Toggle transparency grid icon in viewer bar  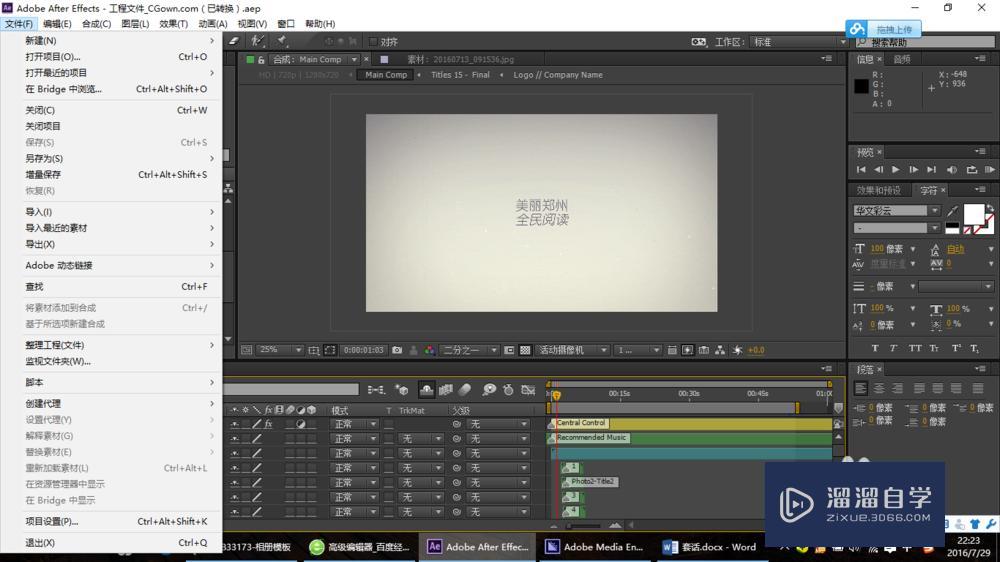click(525, 350)
